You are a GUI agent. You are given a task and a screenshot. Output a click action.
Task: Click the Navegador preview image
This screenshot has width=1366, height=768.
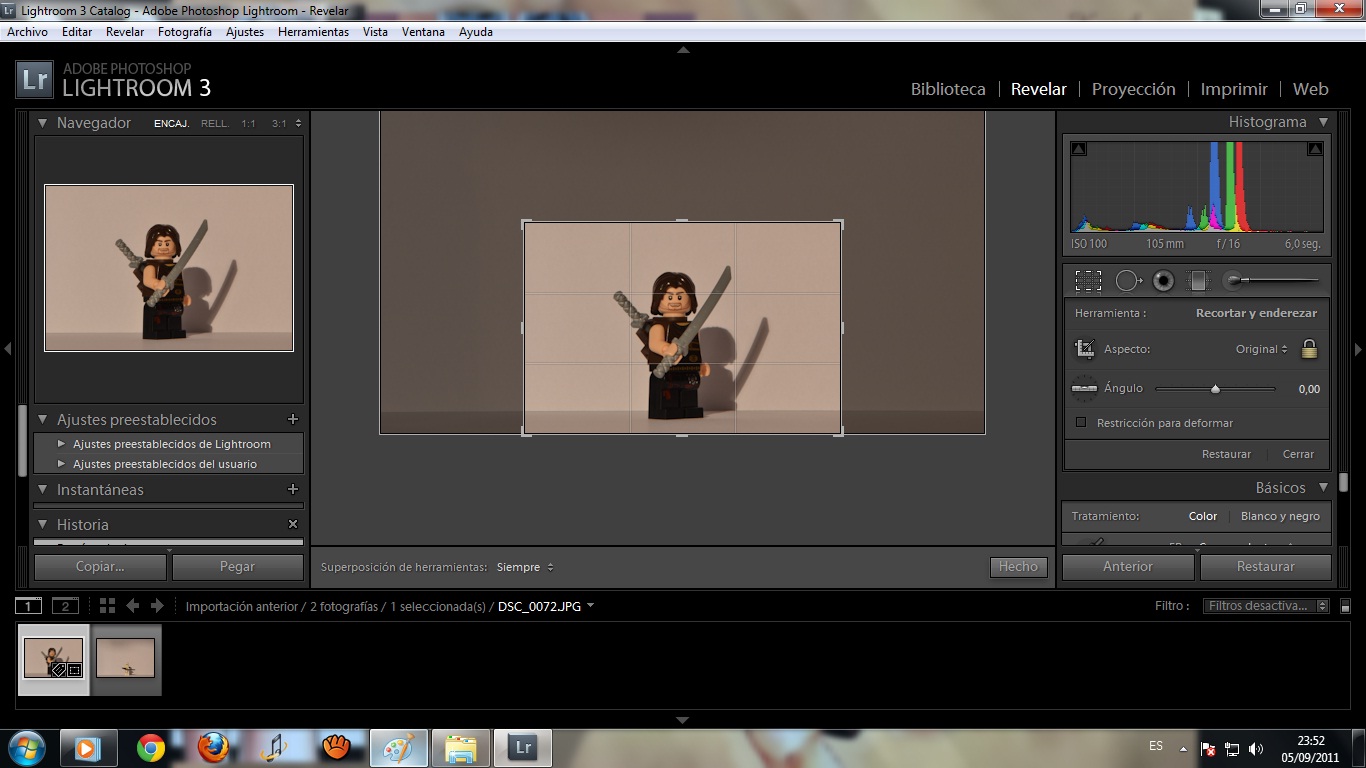pos(169,268)
